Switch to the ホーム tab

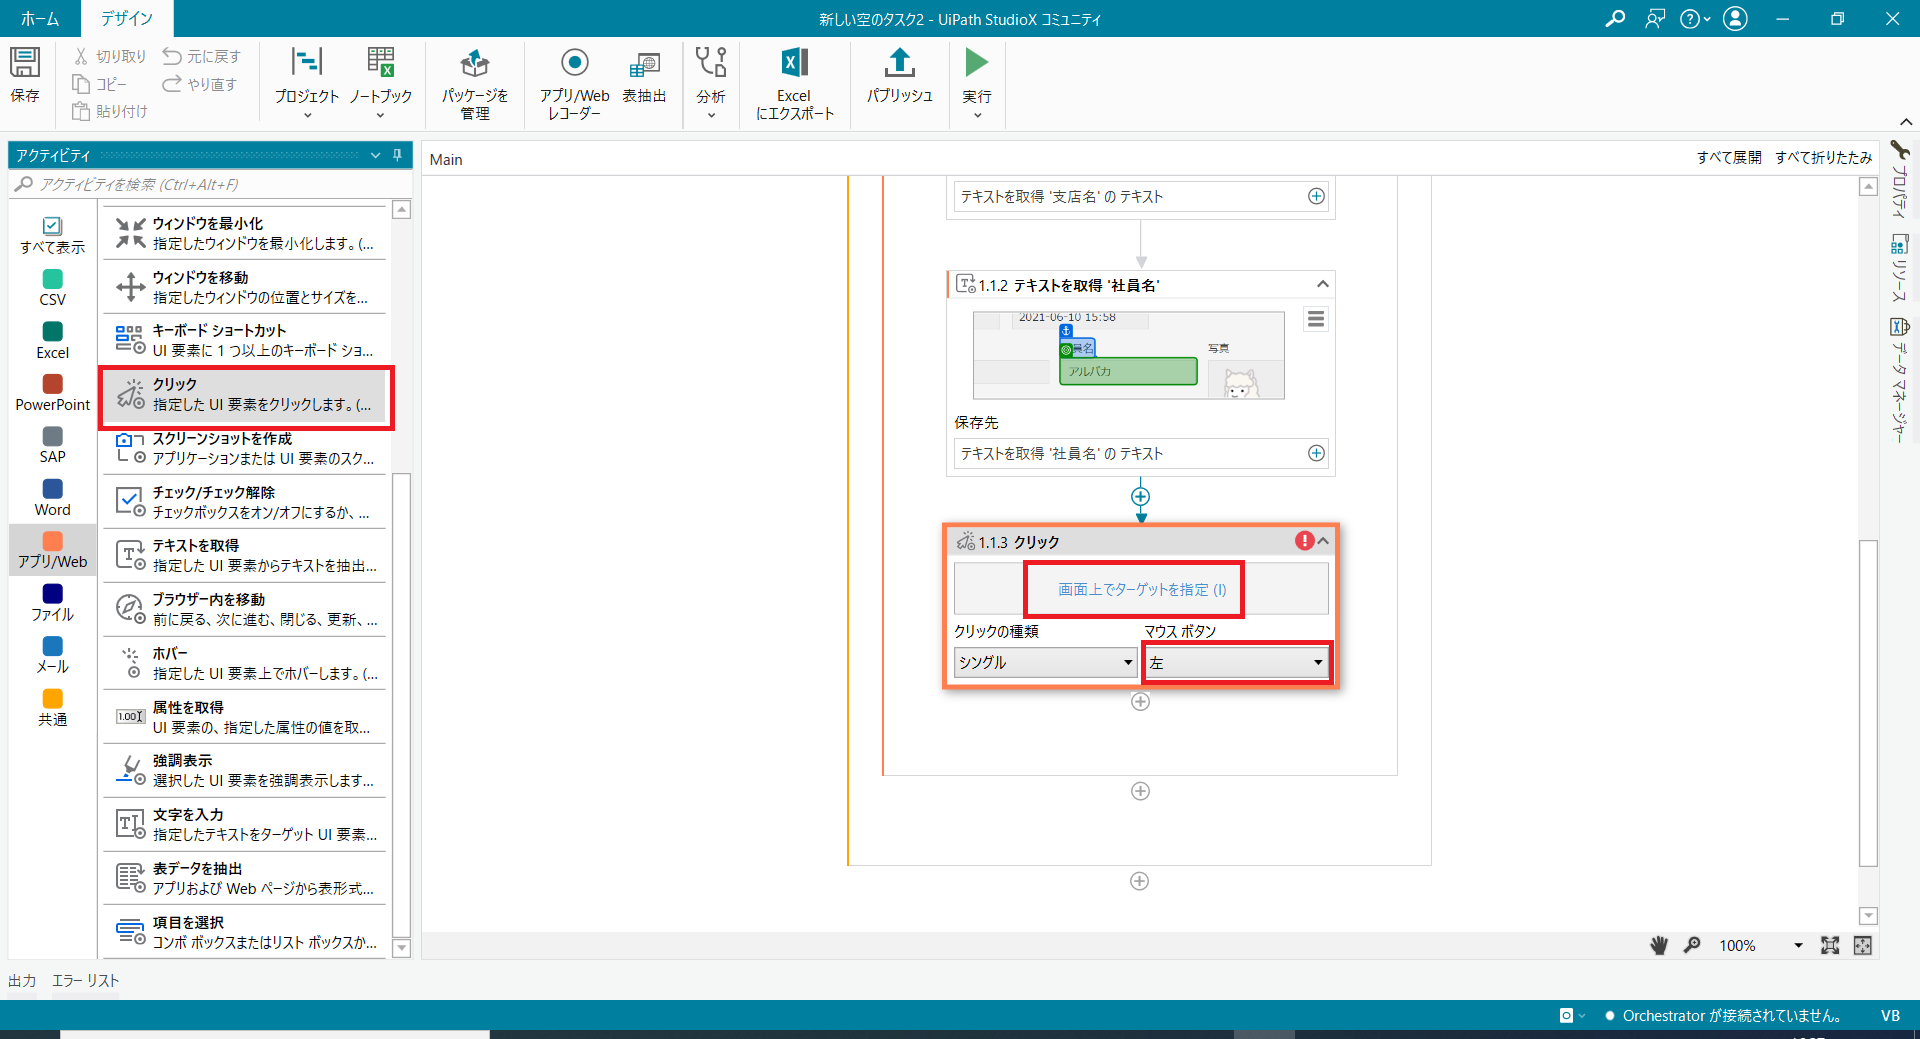40,18
